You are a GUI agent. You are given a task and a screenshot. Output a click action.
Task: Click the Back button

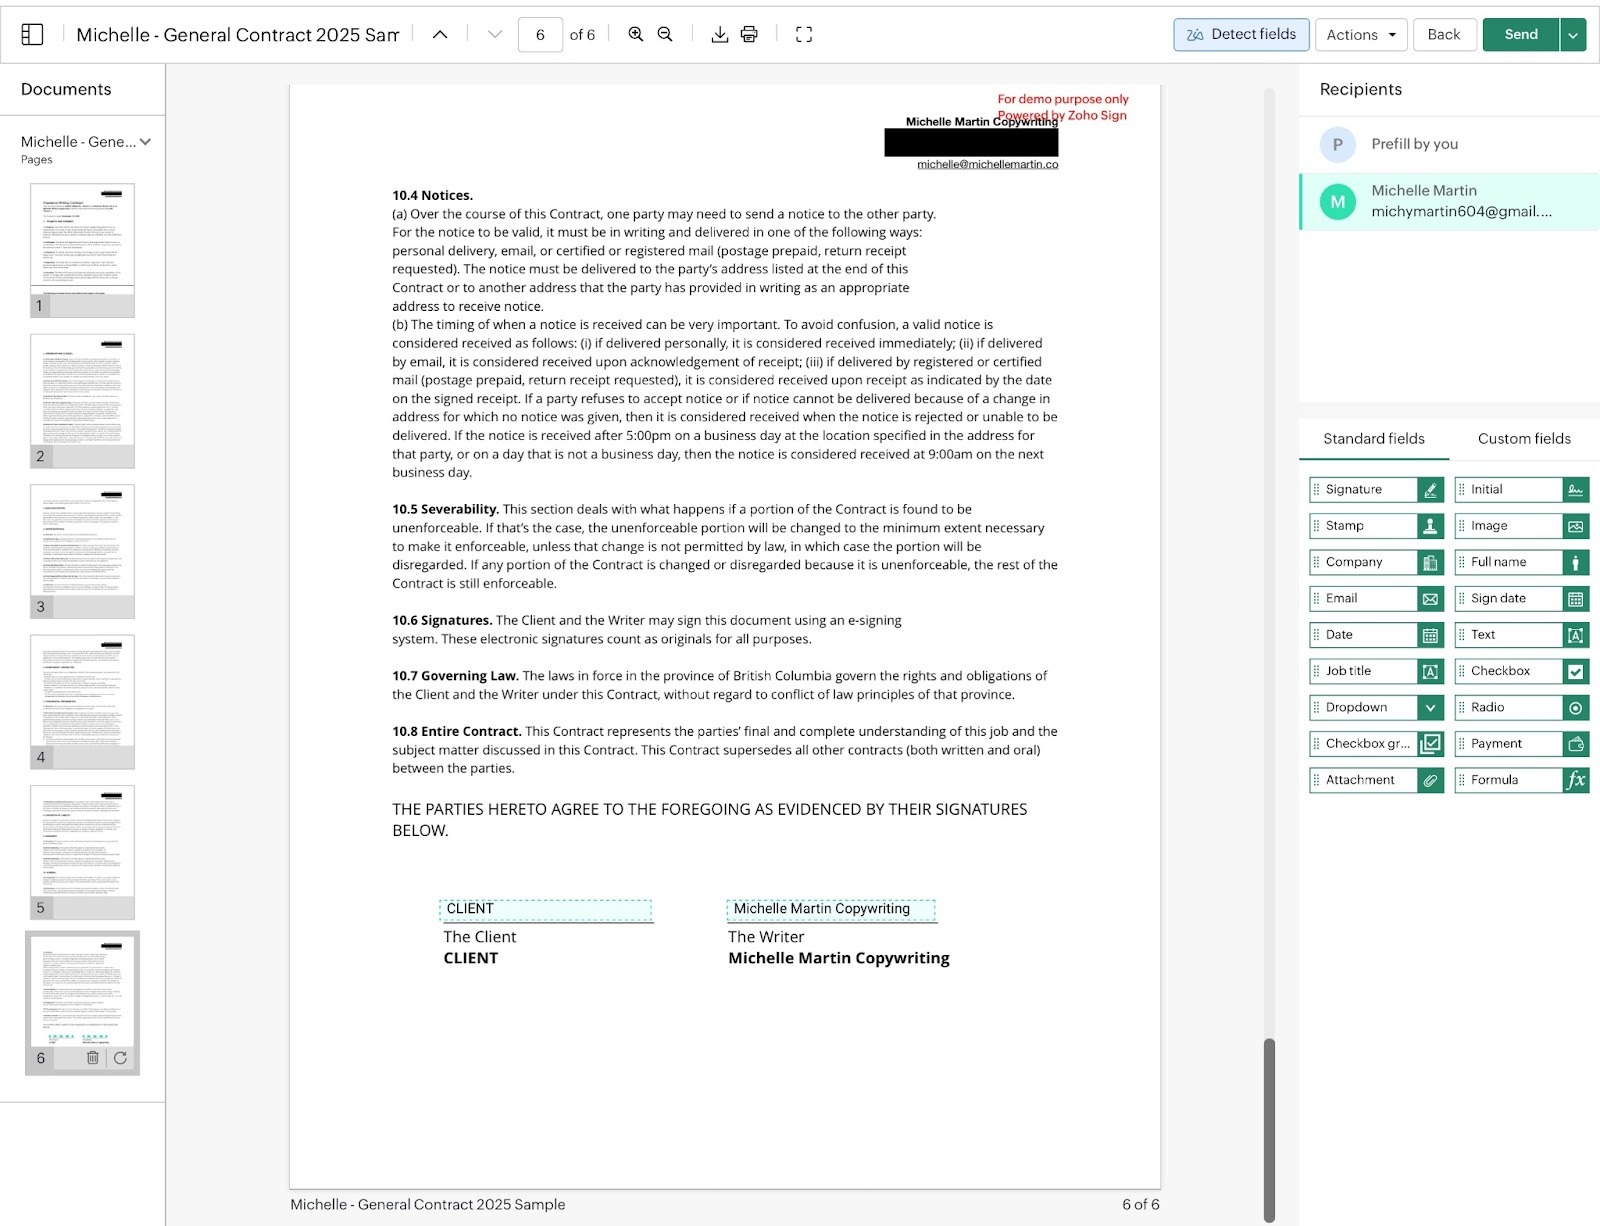pyautogui.click(x=1444, y=34)
